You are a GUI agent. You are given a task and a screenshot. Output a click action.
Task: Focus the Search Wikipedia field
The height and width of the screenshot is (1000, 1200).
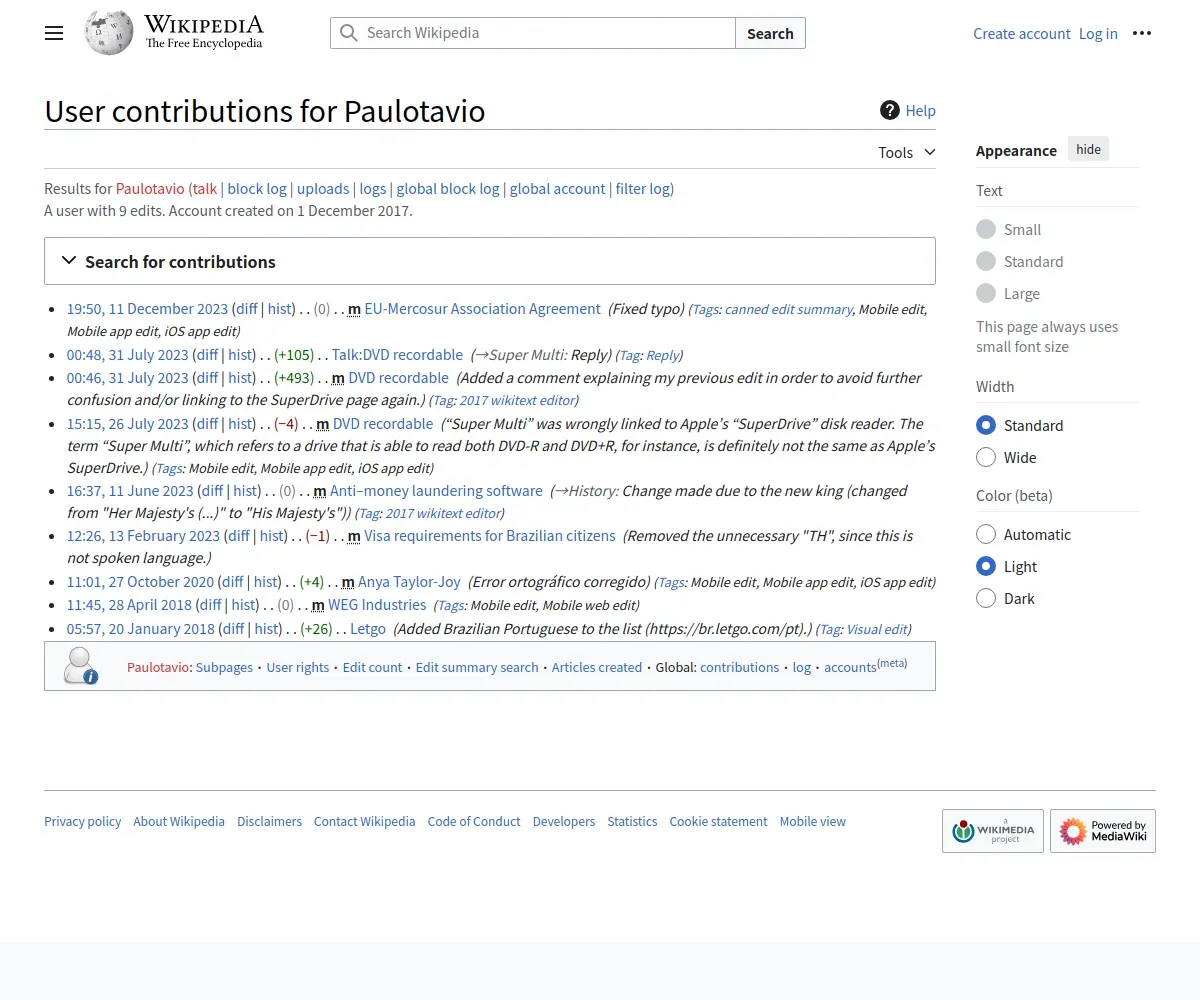(533, 33)
